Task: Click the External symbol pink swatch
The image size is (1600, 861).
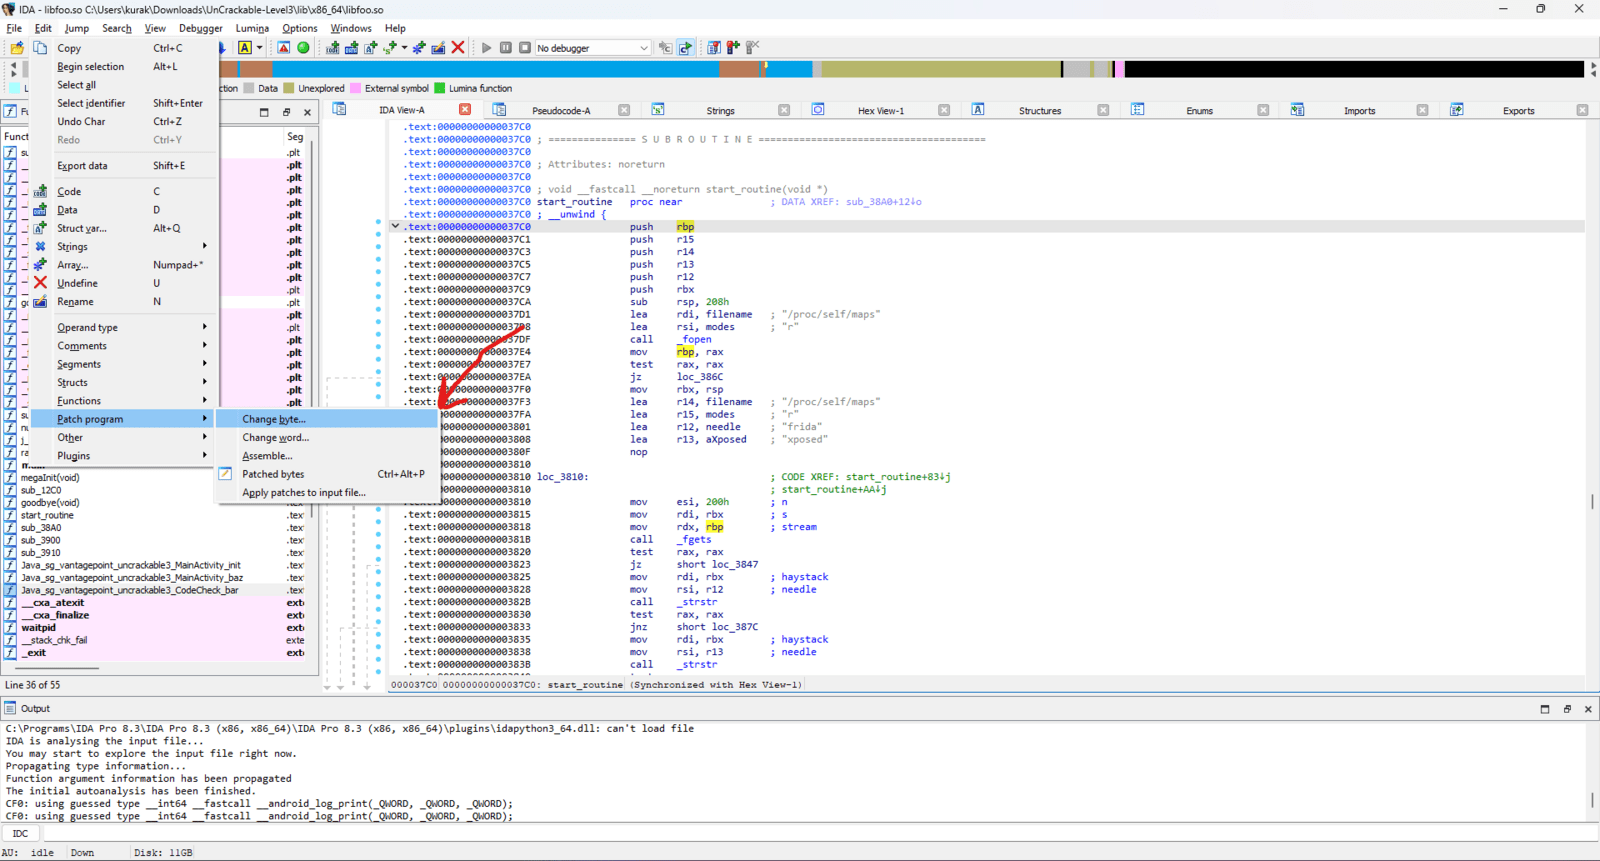Action: click(355, 88)
